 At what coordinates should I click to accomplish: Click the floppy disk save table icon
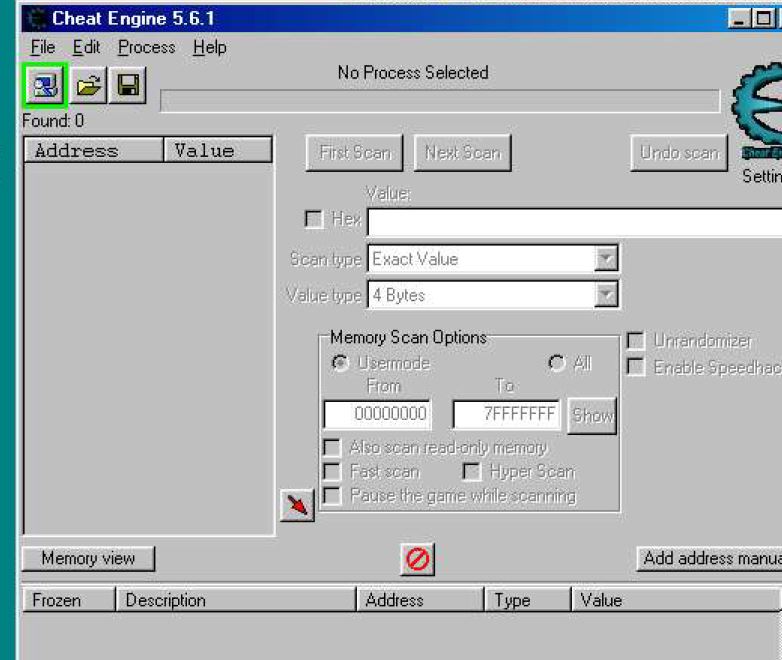point(128,85)
